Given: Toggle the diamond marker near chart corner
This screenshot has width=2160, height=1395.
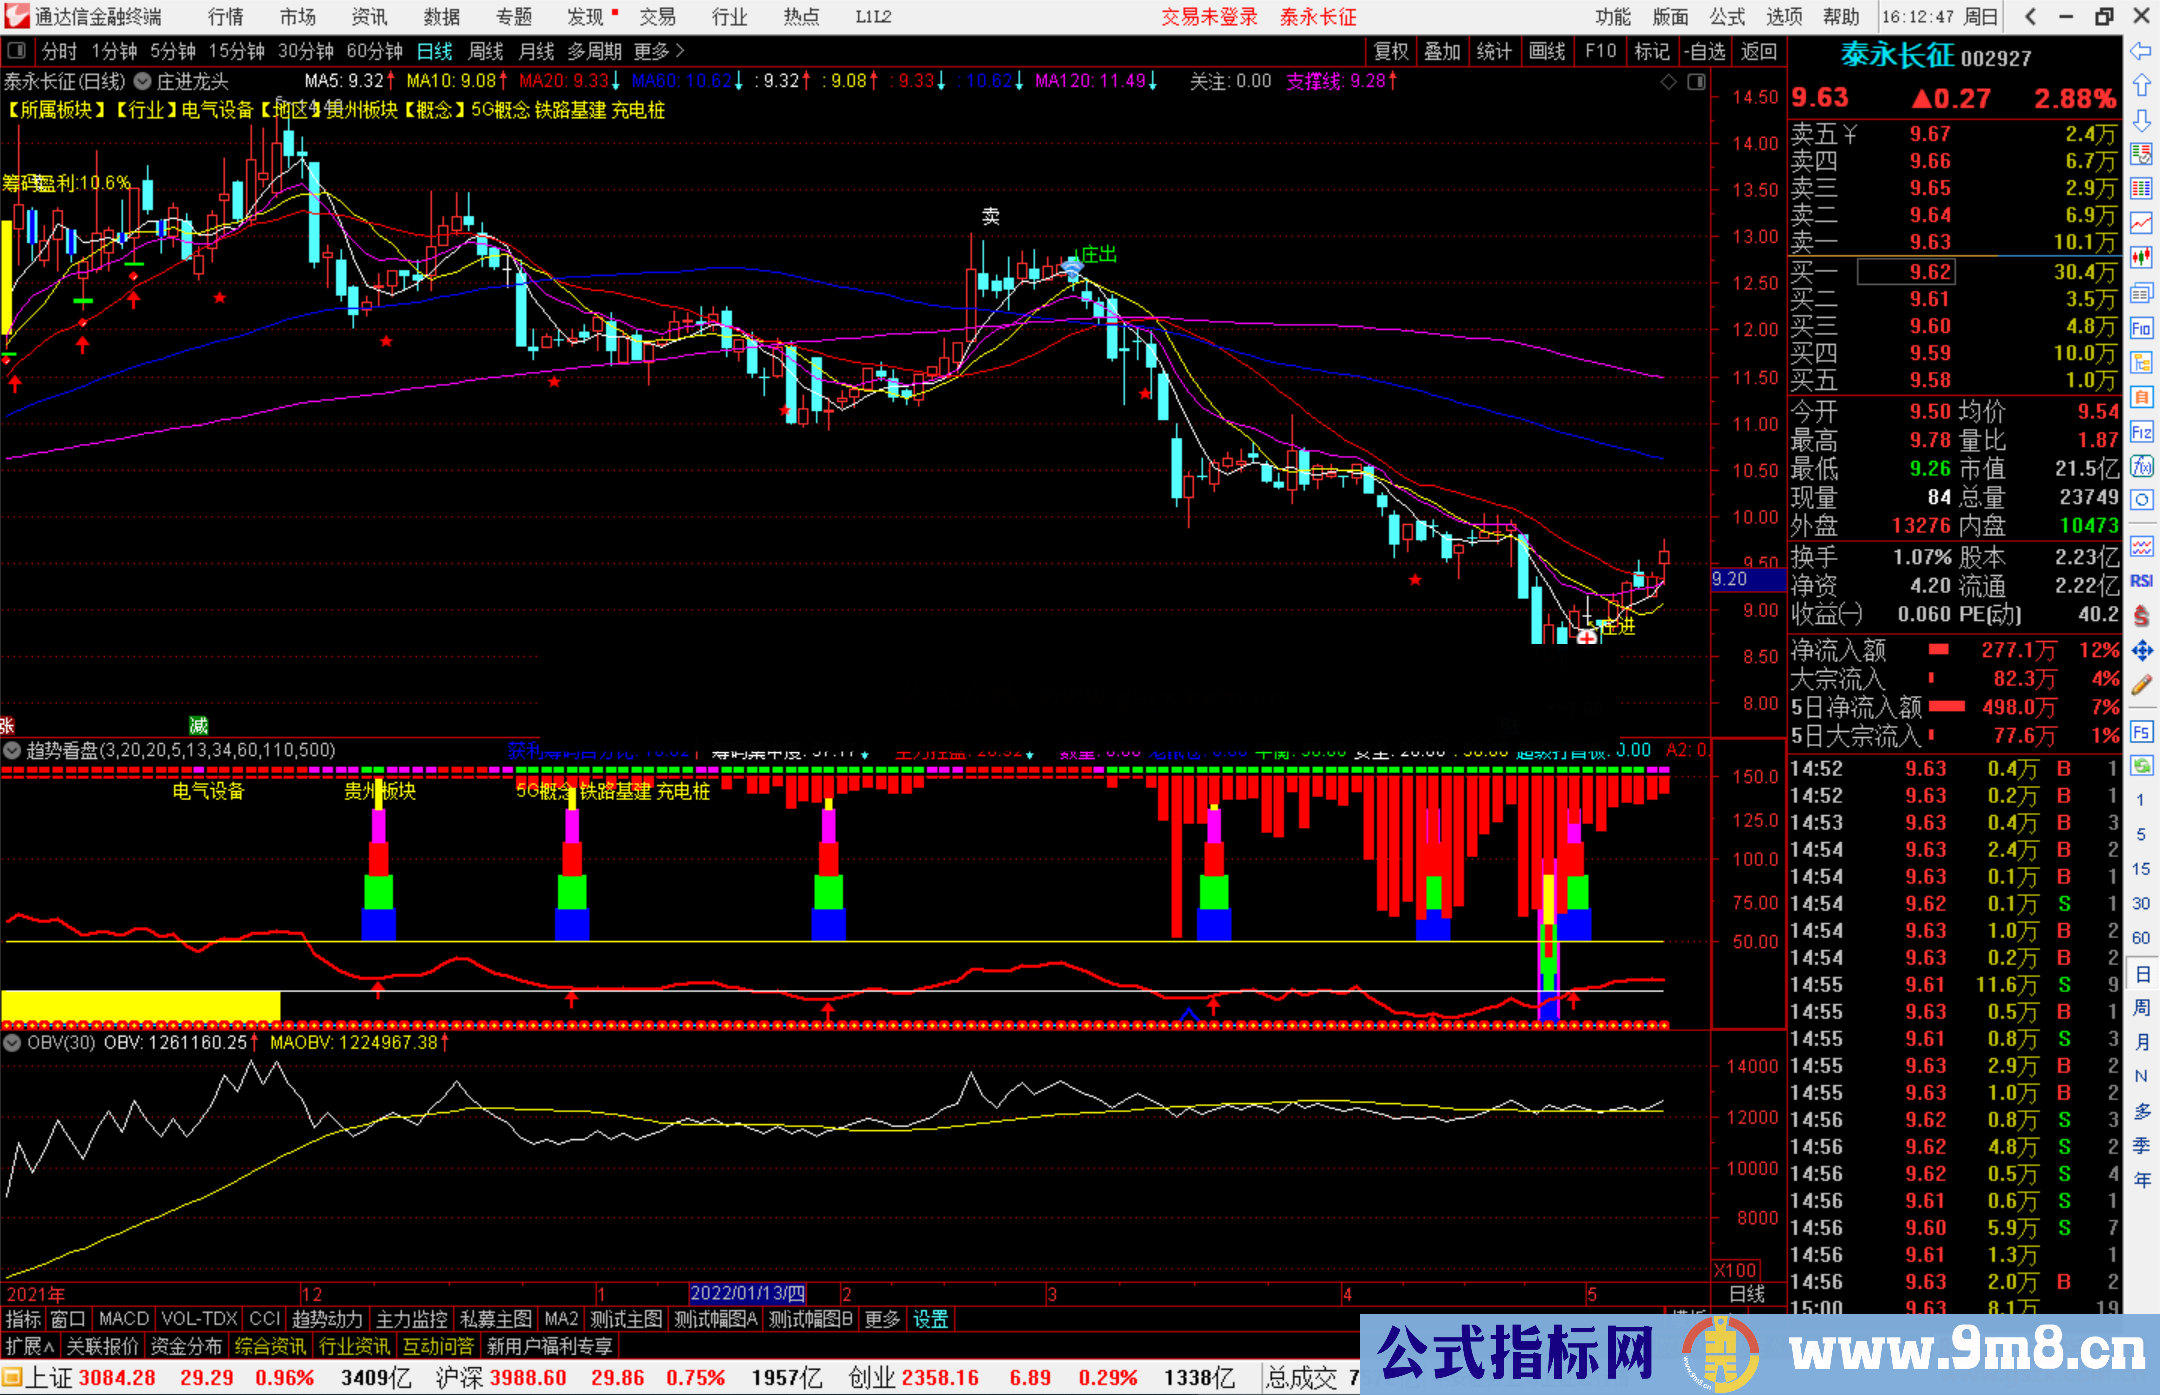Looking at the screenshot, I should point(1668,82).
